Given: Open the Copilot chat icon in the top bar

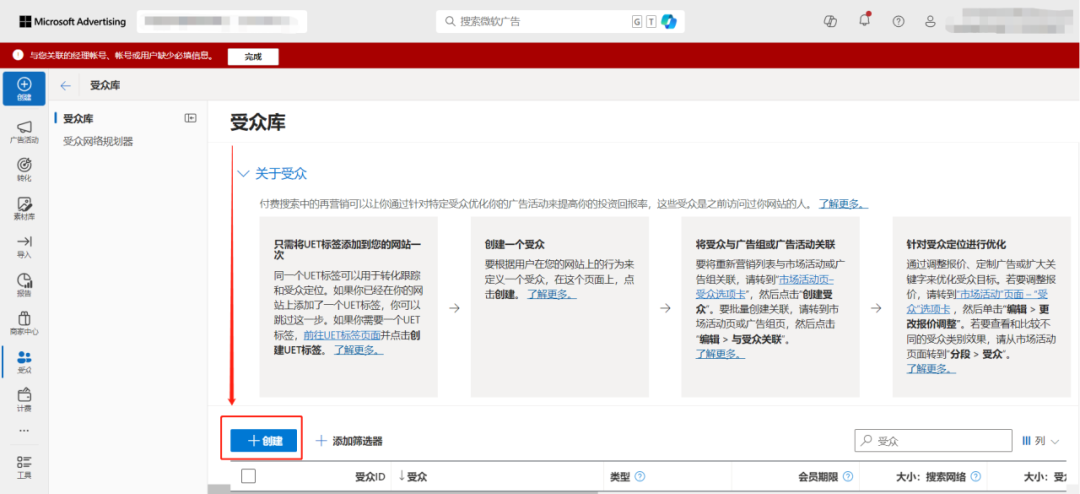Looking at the screenshot, I should pos(830,21).
